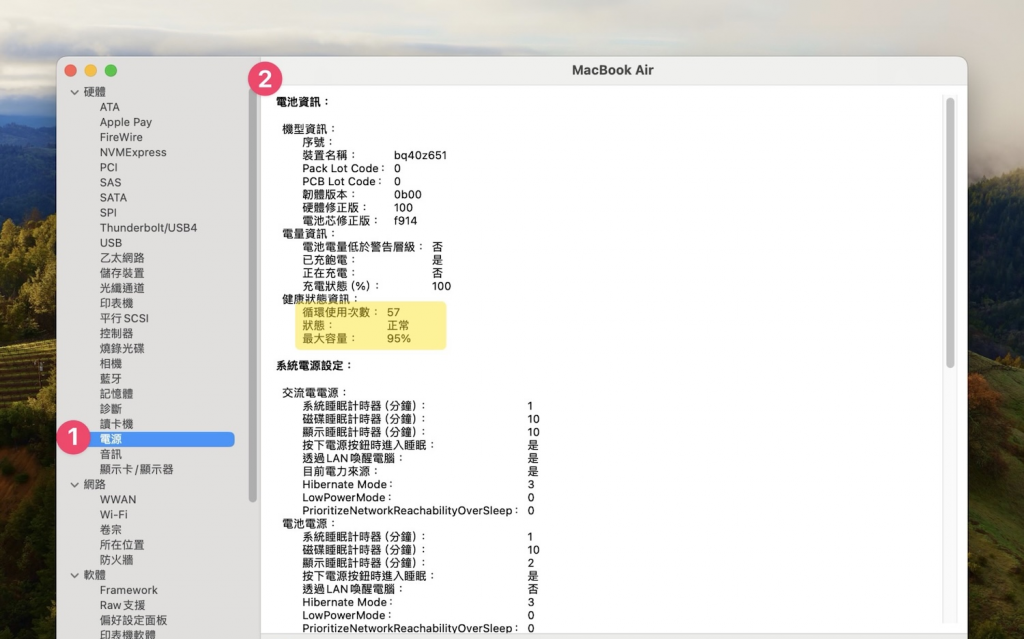Viewport: 1024px width, 639px height.
Task: Select ATA in the sidebar
Action: pyautogui.click(x=110, y=107)
